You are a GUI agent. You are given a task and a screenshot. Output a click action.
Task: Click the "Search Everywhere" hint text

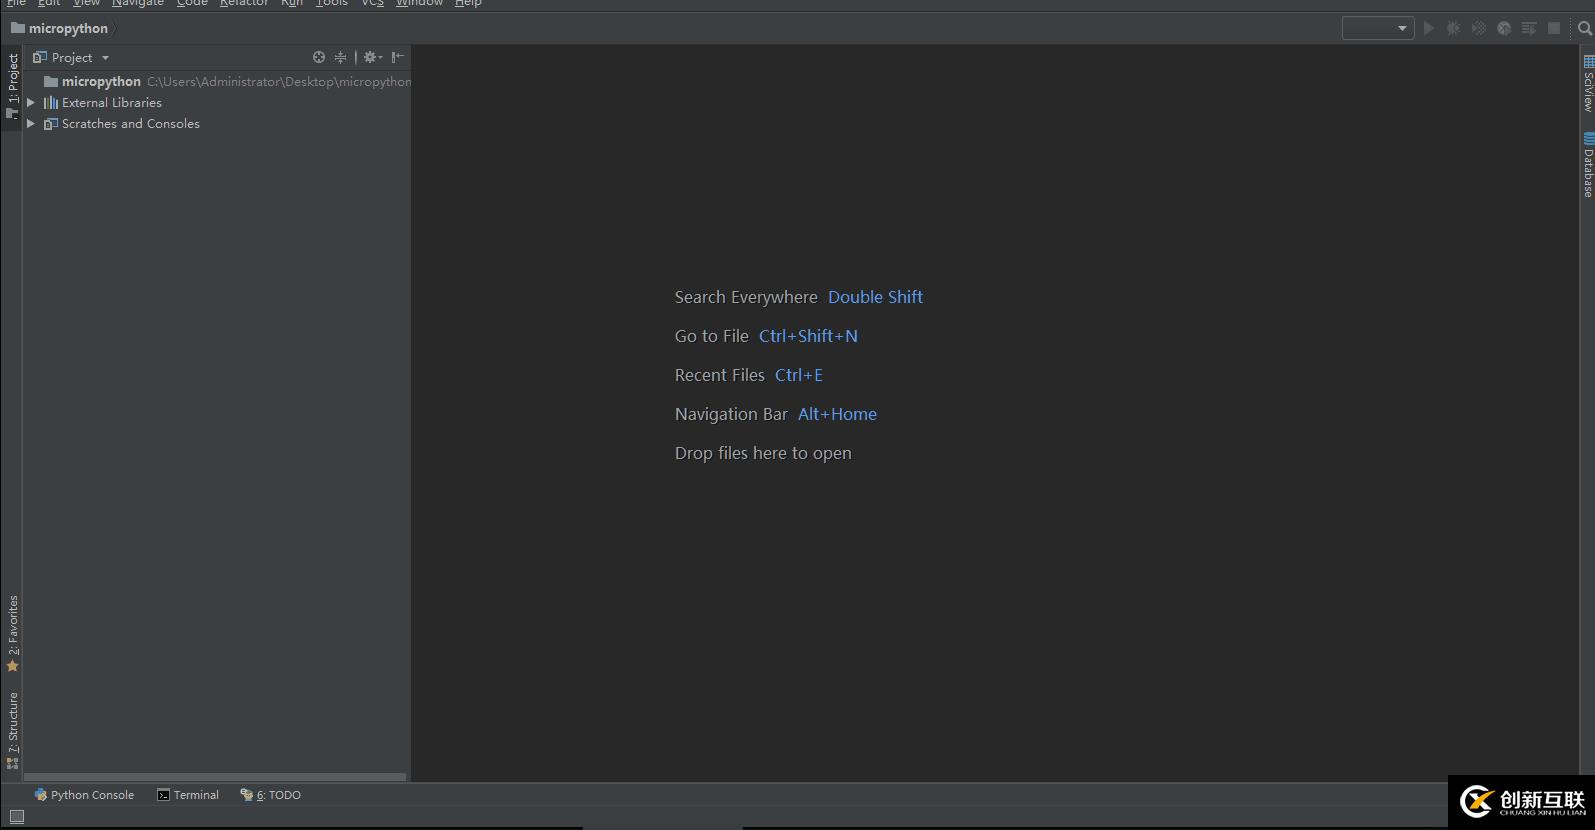pos(746,297)
